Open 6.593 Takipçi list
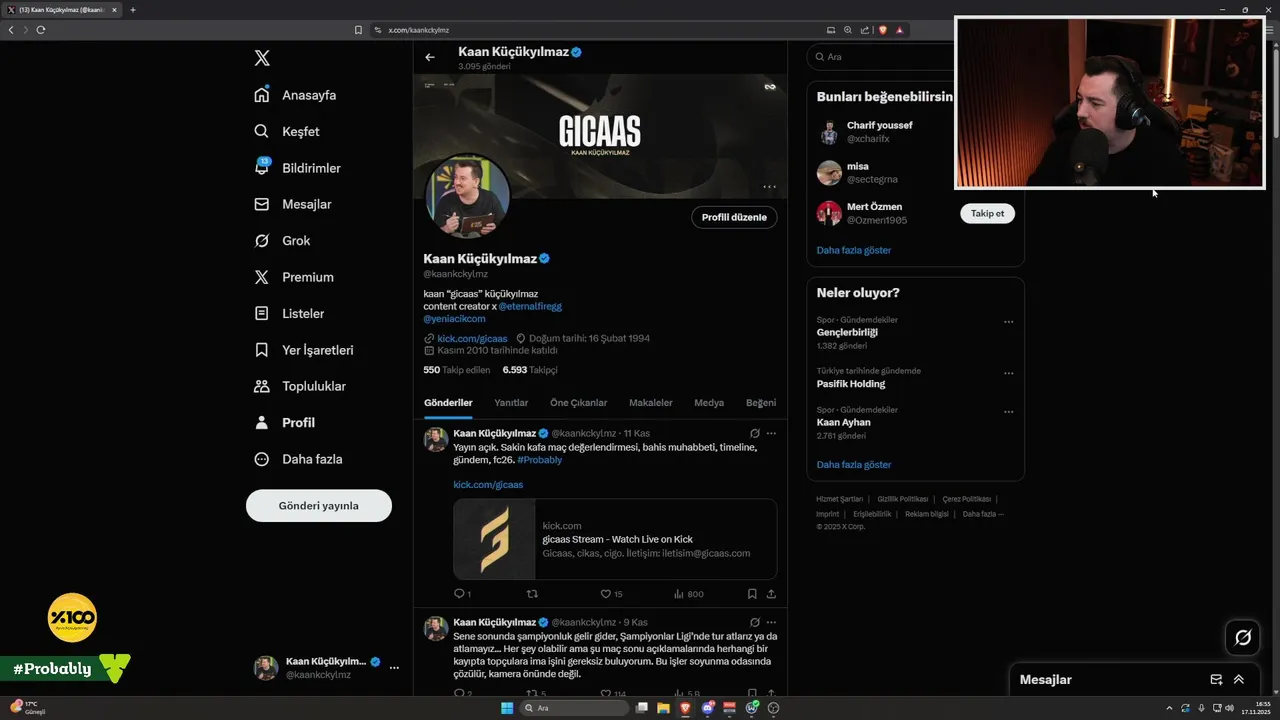Viewport: 1280px width, 720px height. [x=530, y=369]
